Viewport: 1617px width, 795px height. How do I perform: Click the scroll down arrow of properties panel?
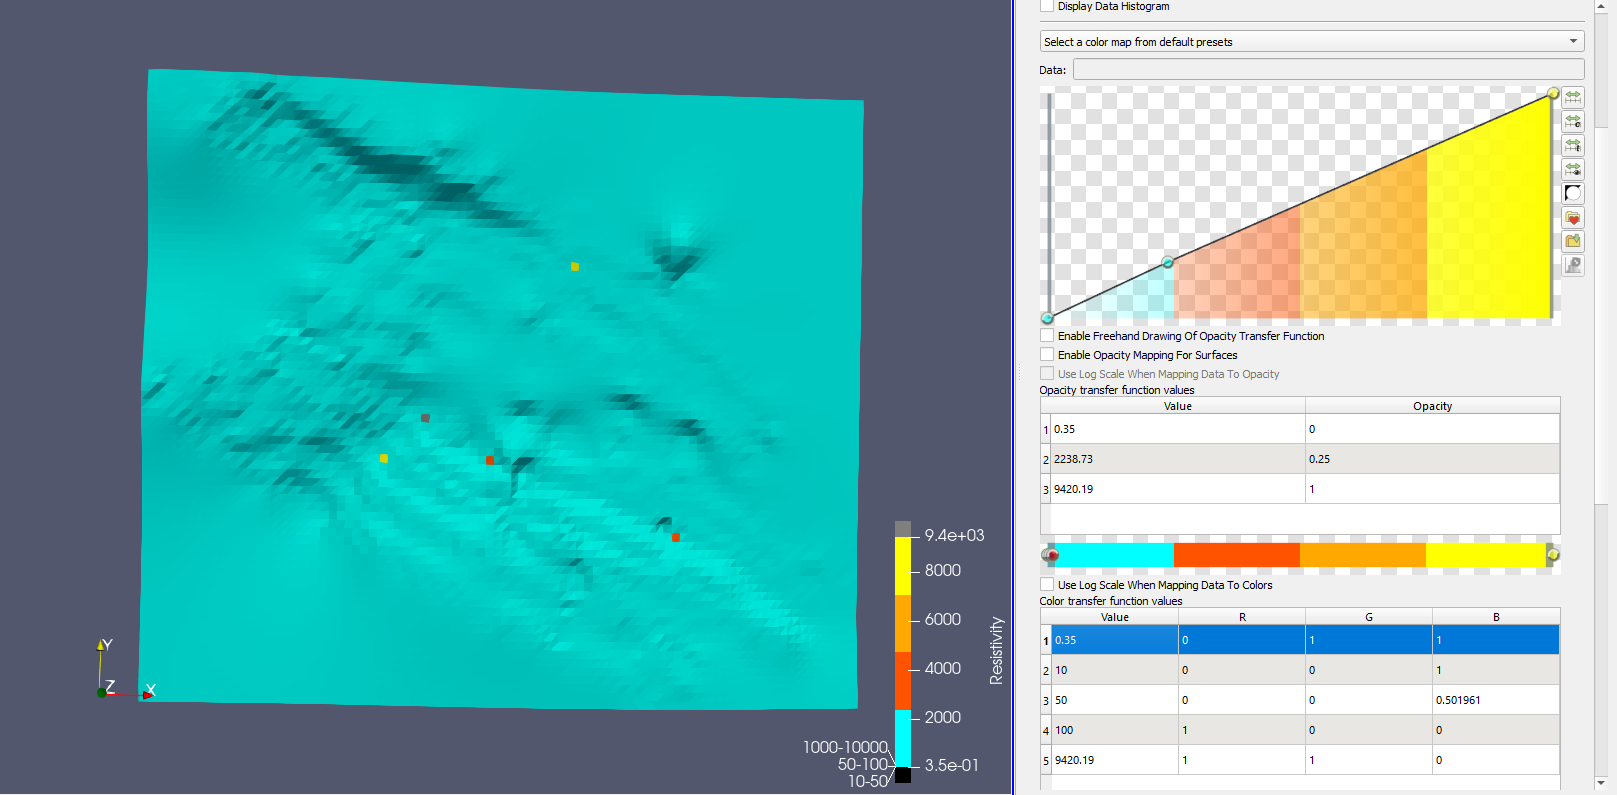pos(1600,783)
